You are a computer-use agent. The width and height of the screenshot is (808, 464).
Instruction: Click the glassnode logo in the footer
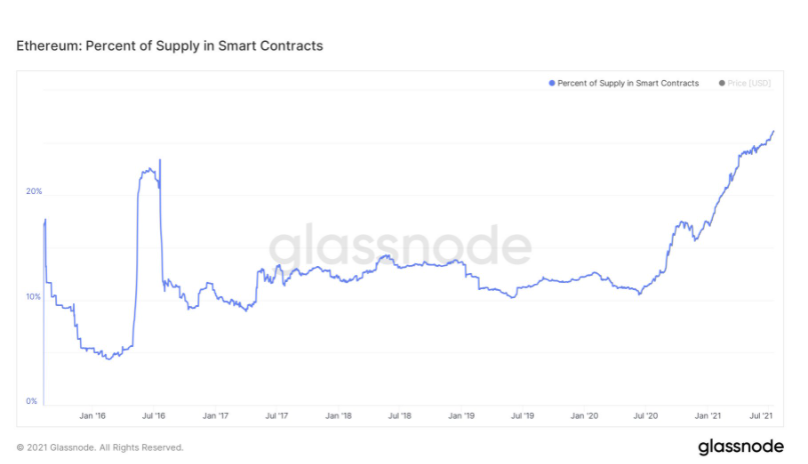point(740,446)
